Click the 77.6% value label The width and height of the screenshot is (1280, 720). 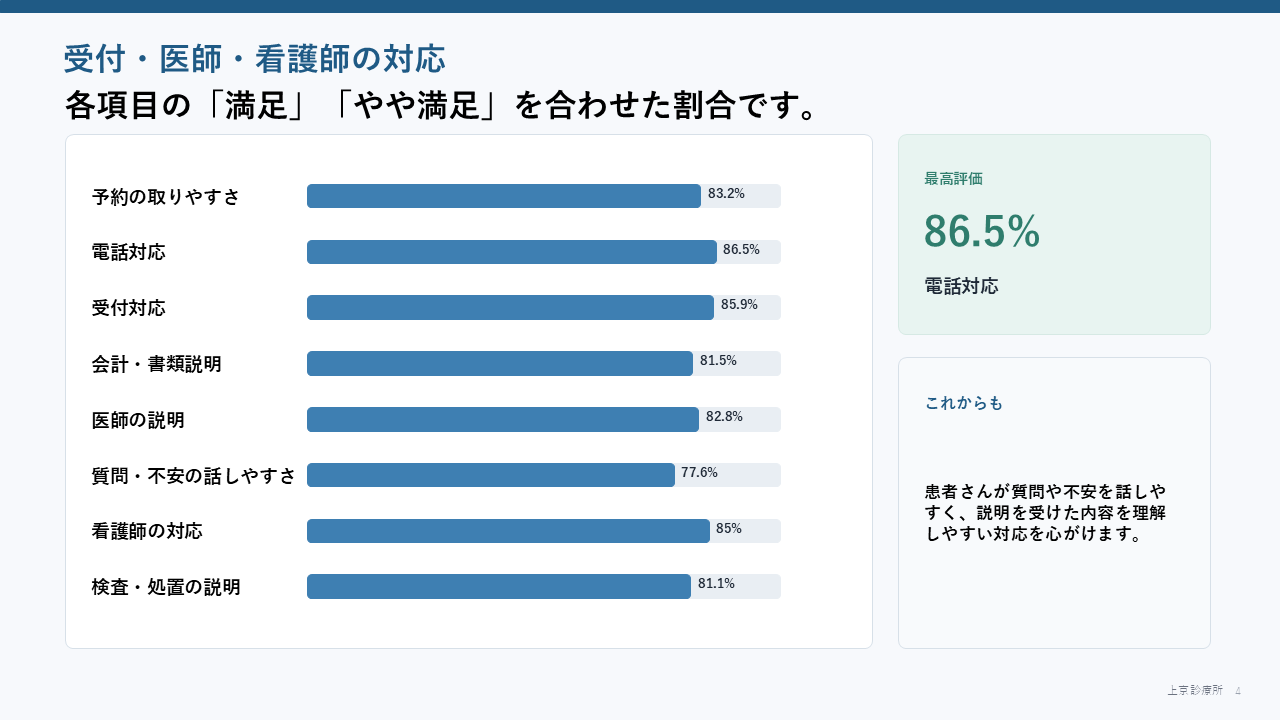coord(699,473)
